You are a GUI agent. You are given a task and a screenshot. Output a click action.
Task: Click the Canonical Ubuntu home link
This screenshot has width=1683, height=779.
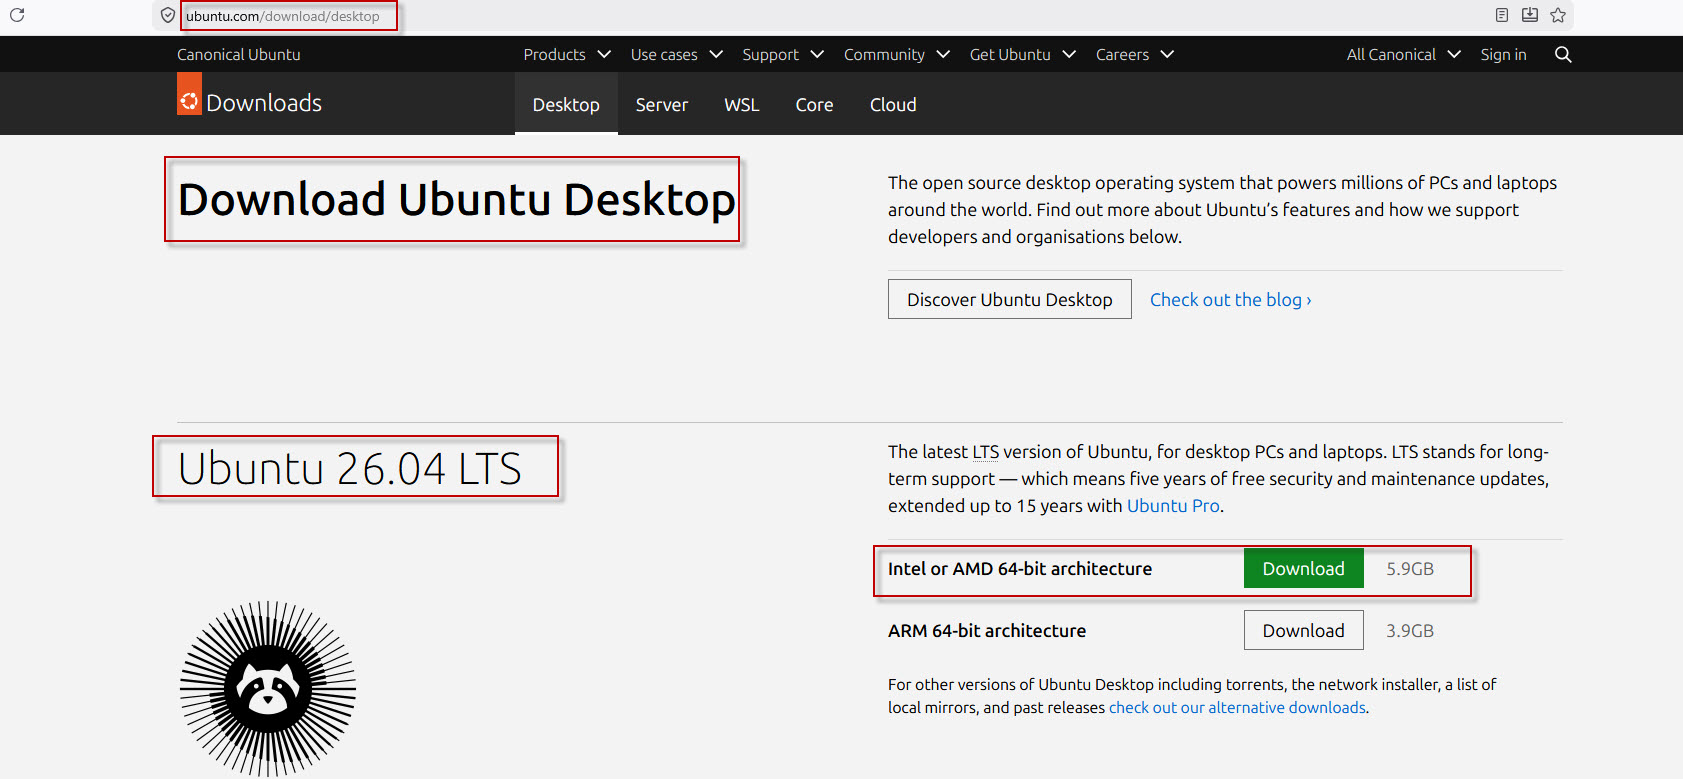point(239,55)
